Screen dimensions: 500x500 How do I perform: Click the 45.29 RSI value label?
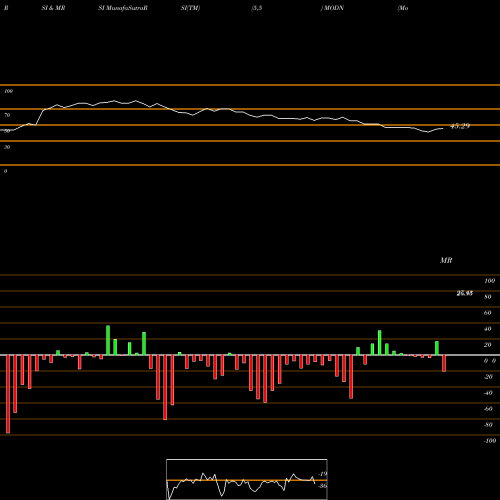click(x=460, y=126)
